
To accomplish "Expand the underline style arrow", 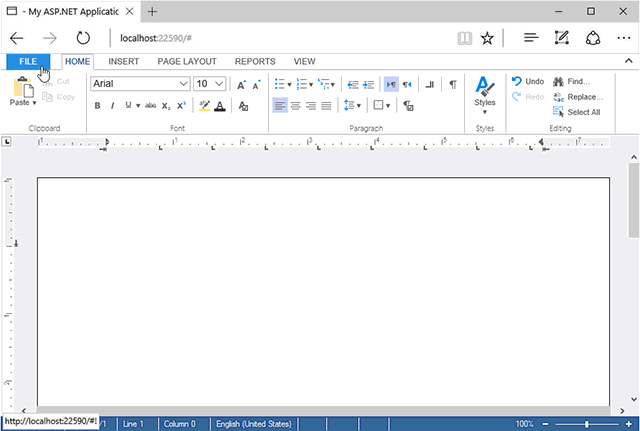I will click(138, 106).
